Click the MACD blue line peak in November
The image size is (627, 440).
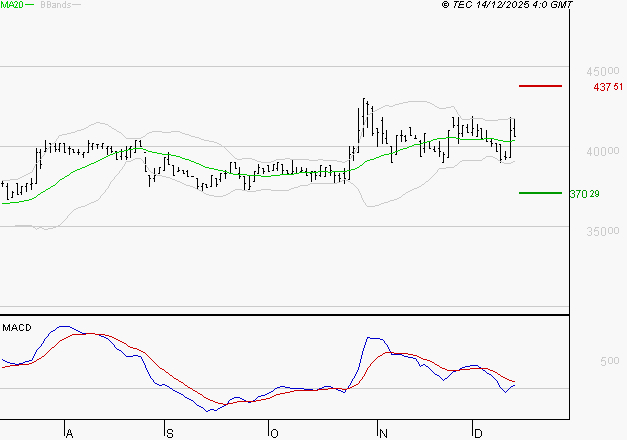point(372,338)
